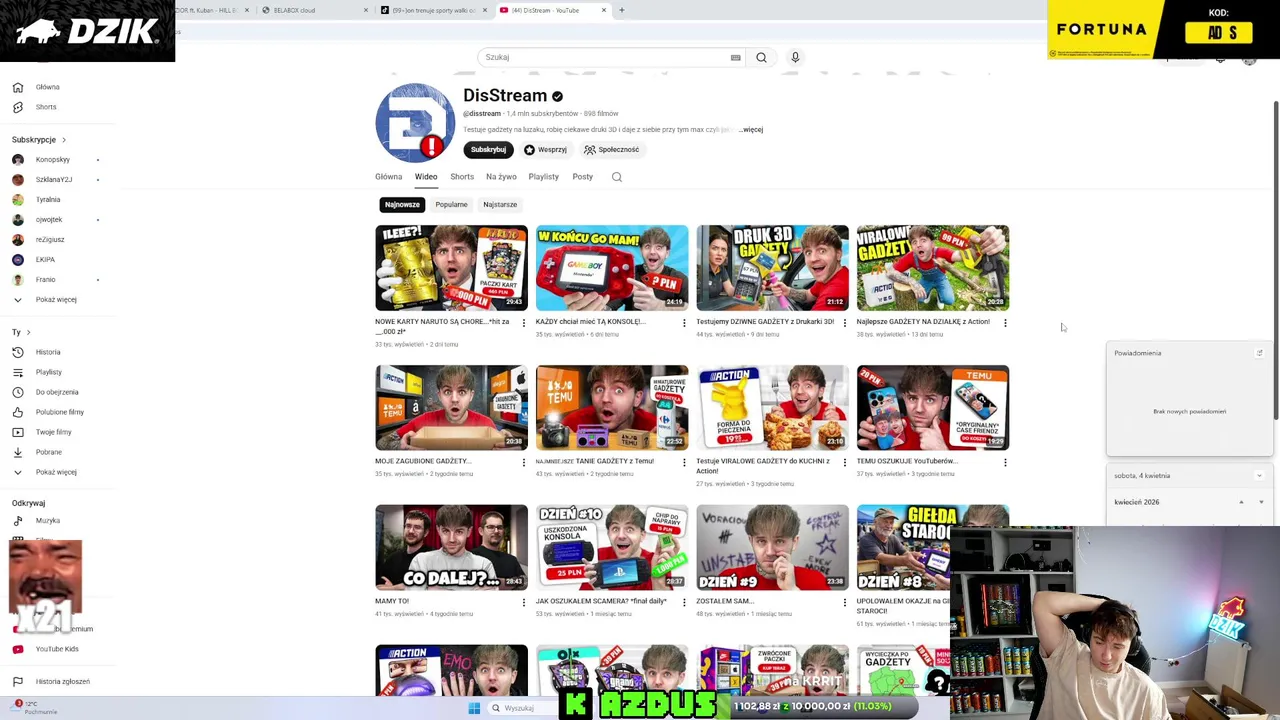1280x720 pixels.
Task: Click DisStream channel avatar
Action: (415, 122)
